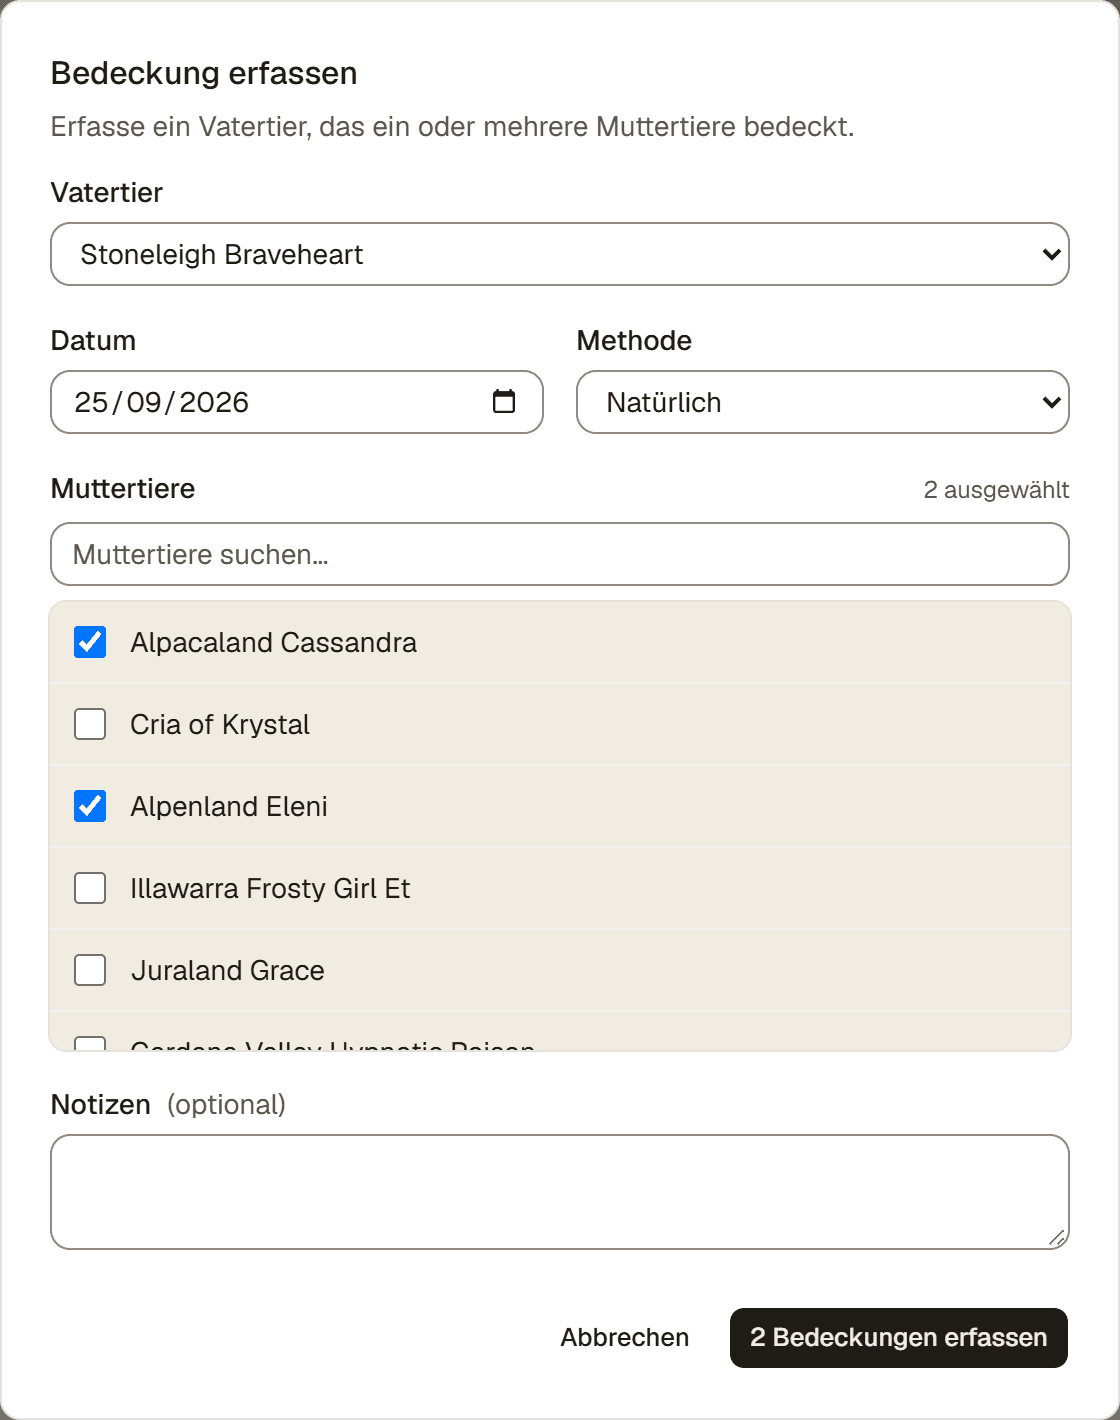Screen dimensions: 1120x1420
Task: Uncheck the Alpenland Eleni checkbox
Action: [90, 806]
